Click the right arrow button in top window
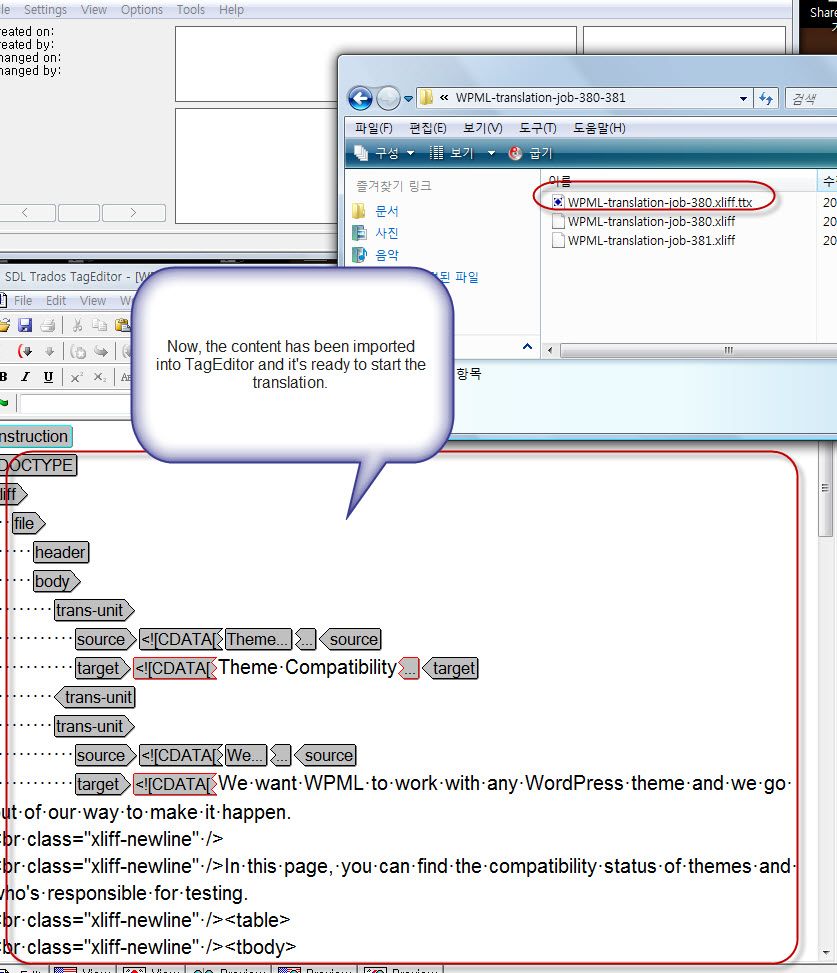 (133, 213)
